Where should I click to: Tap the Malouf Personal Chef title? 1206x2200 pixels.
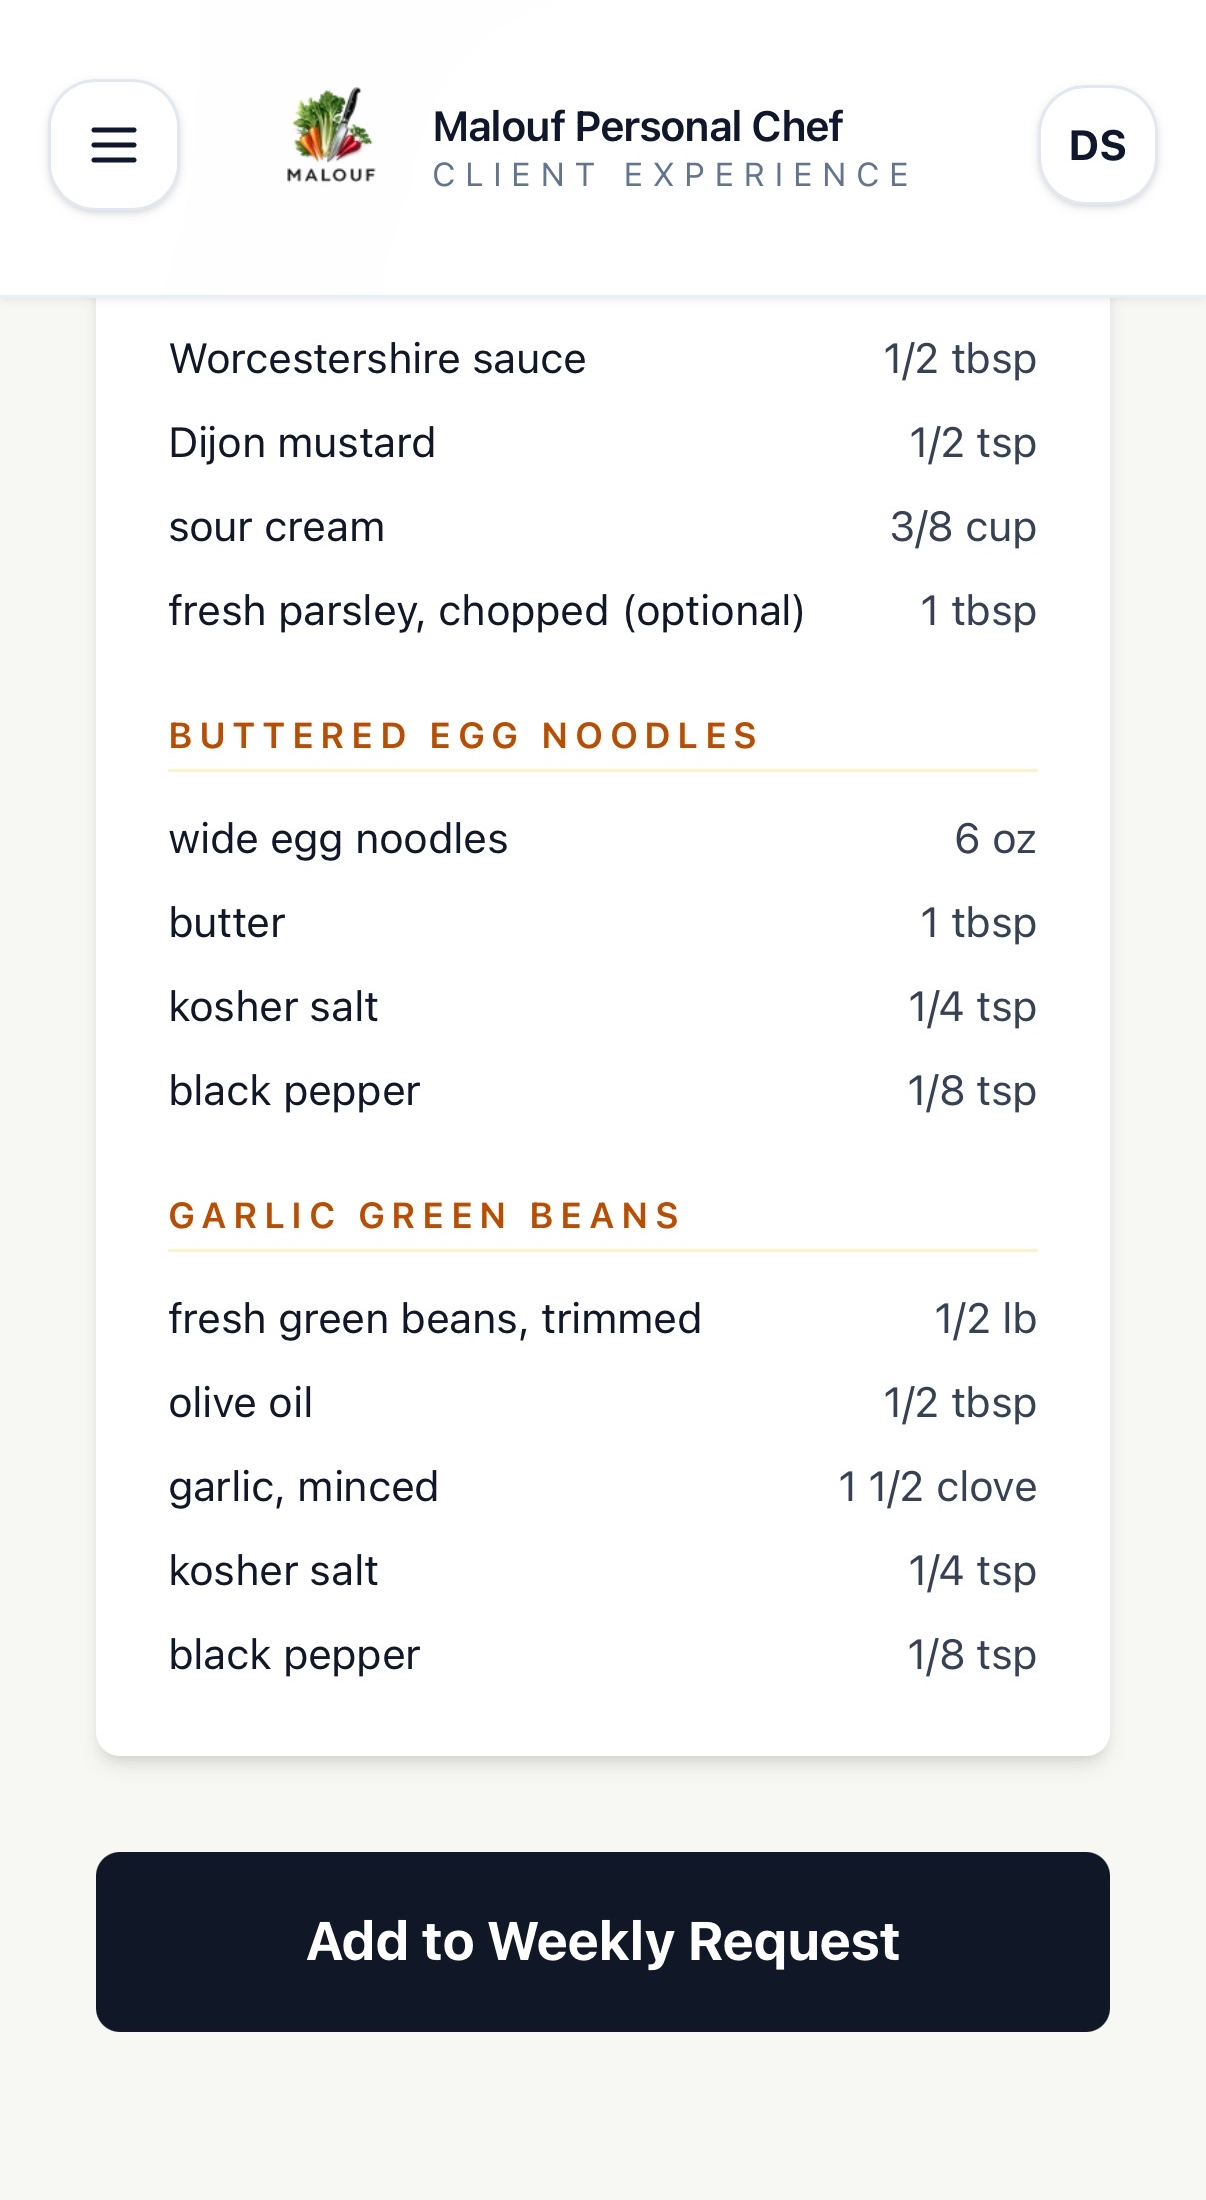(638, 127)
